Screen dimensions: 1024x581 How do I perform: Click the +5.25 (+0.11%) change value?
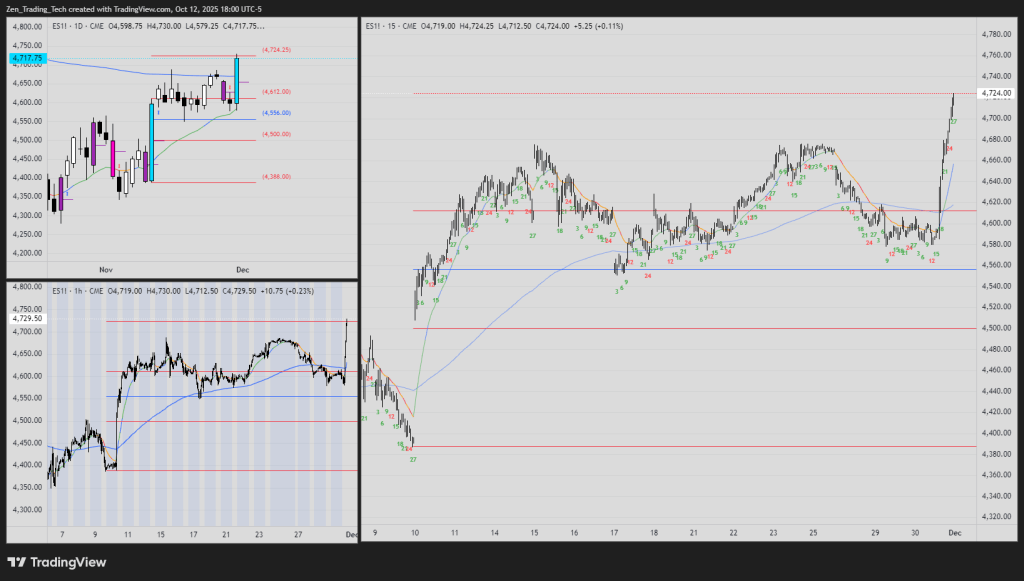click(x=606, y=26)
